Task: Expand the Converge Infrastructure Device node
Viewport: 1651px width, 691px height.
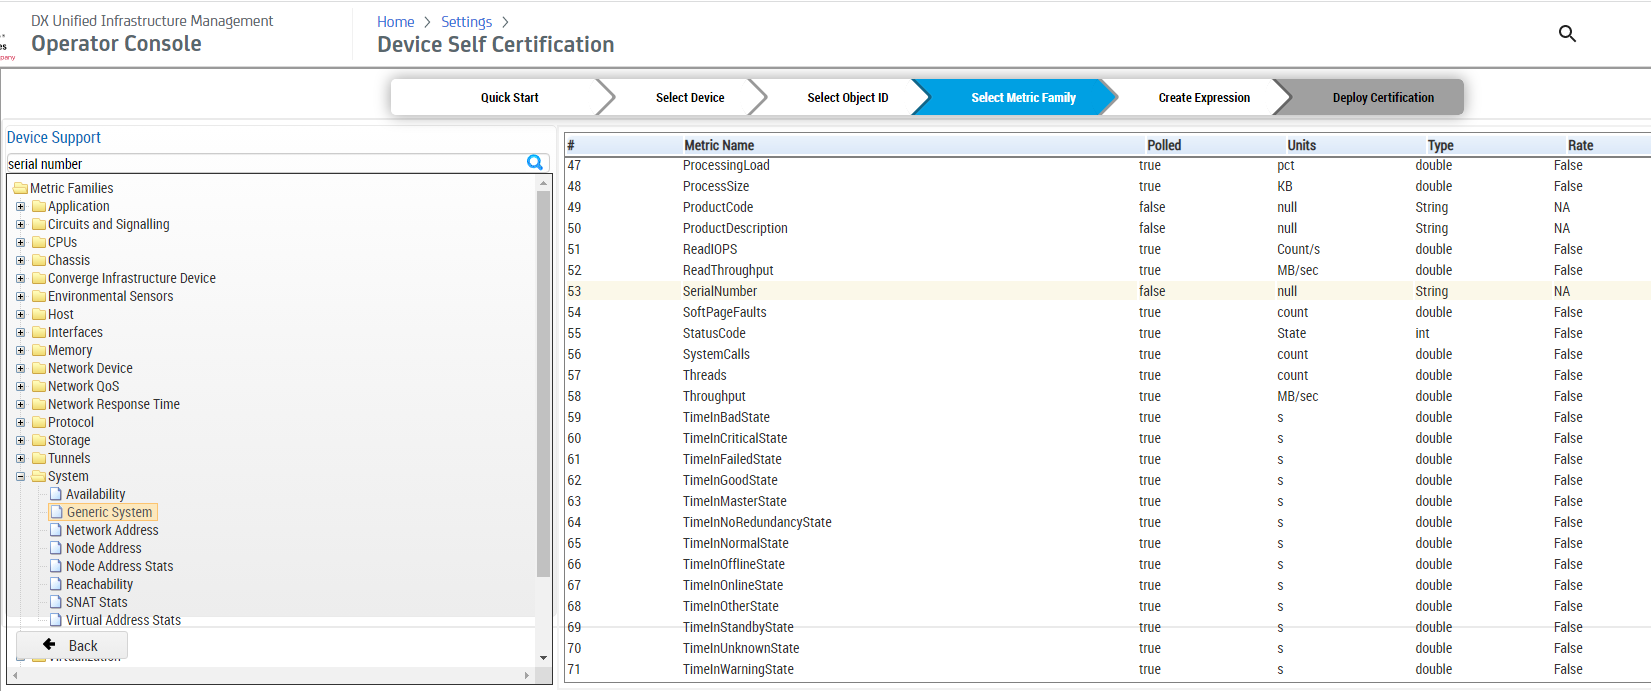Action: pos(20,278)
